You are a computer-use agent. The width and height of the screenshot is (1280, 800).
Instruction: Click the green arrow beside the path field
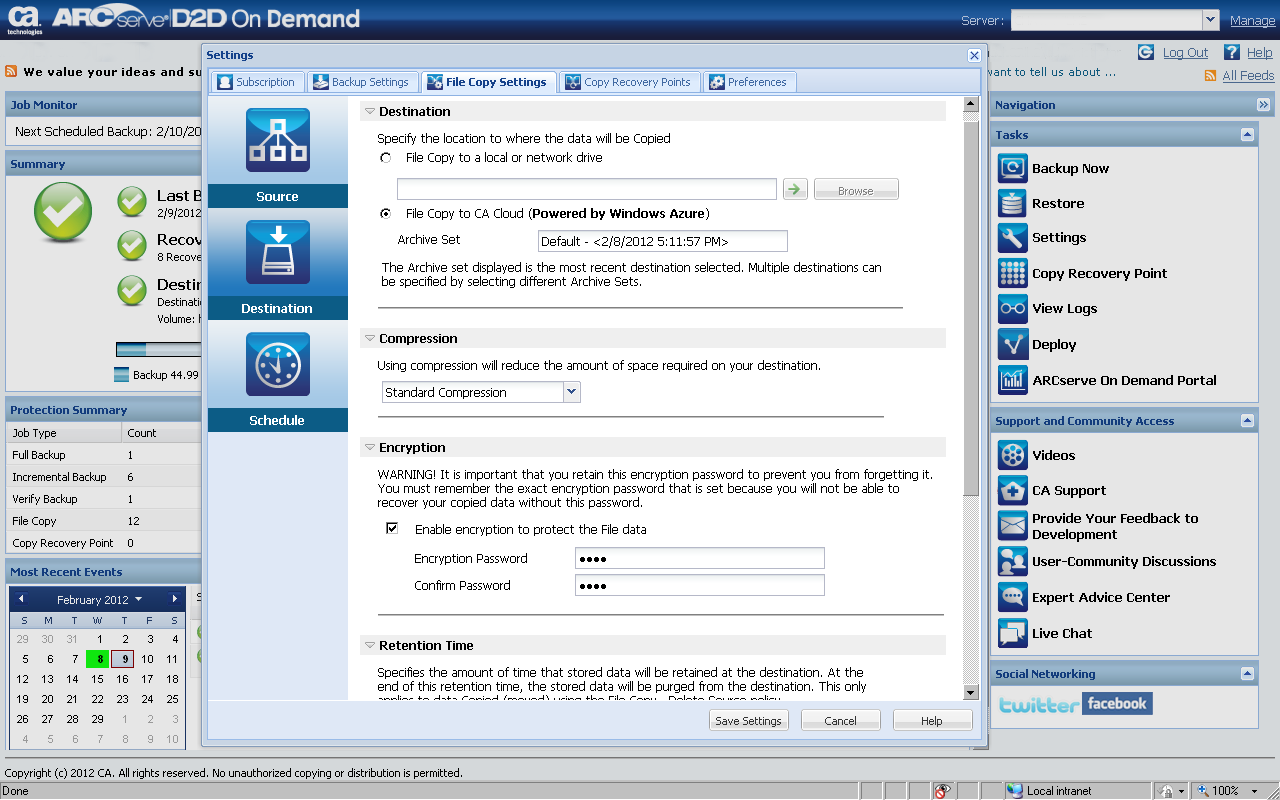[x=795, y=189]
